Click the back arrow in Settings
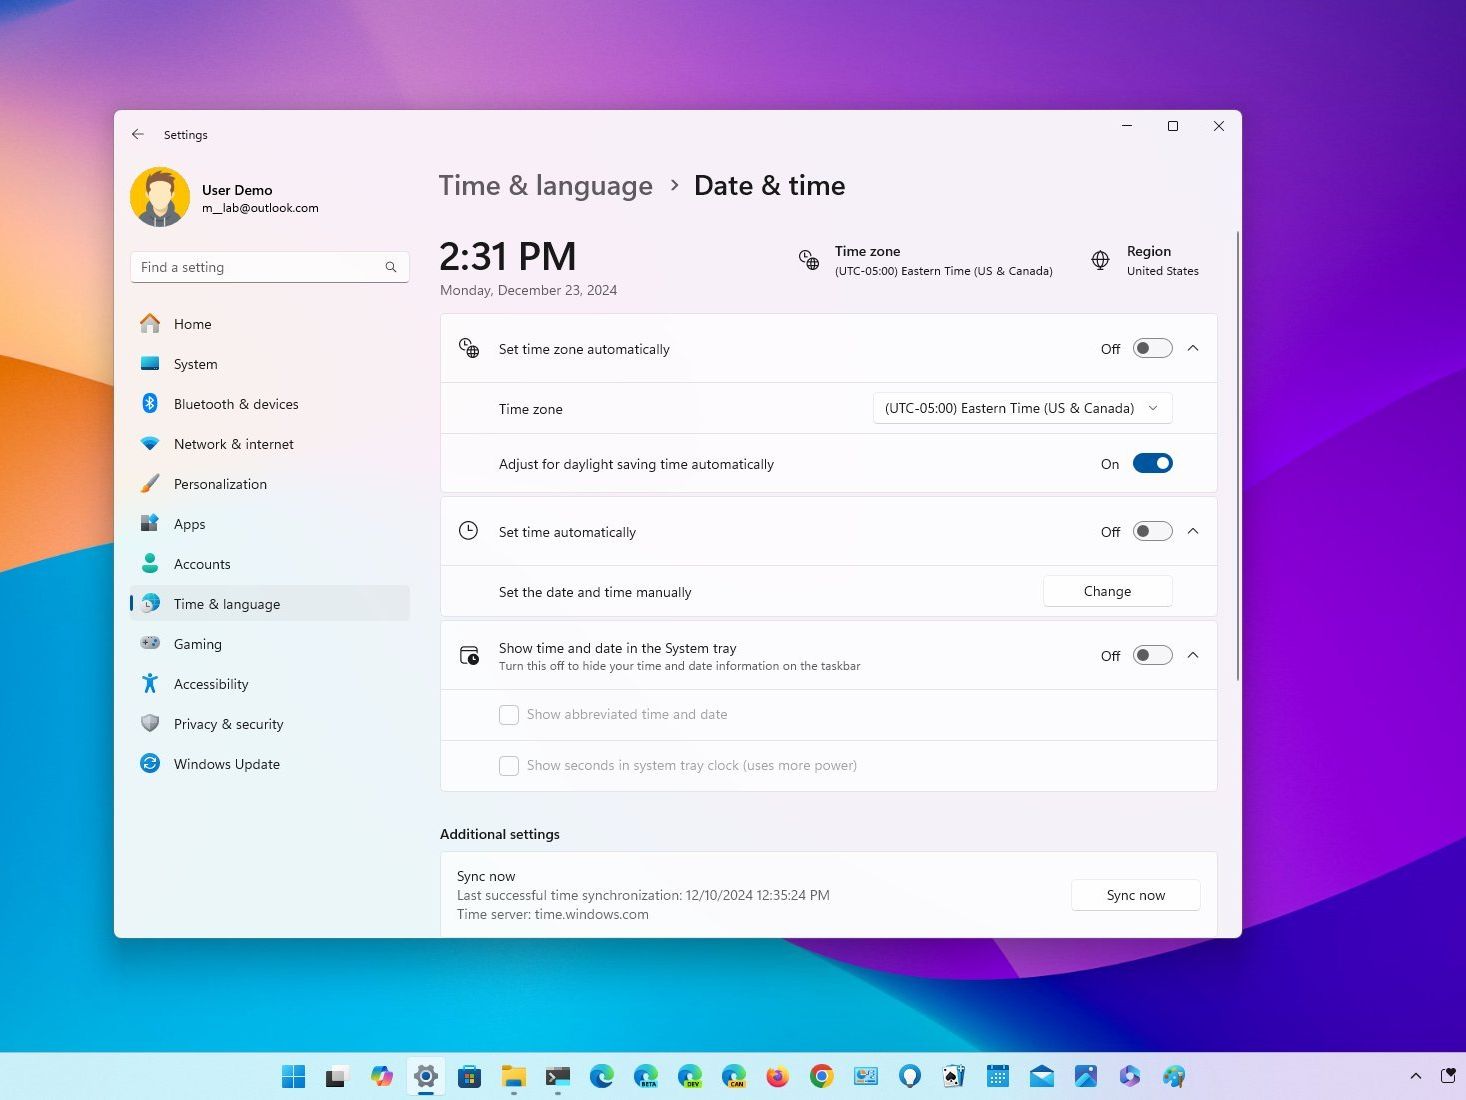 click(137, 134)
